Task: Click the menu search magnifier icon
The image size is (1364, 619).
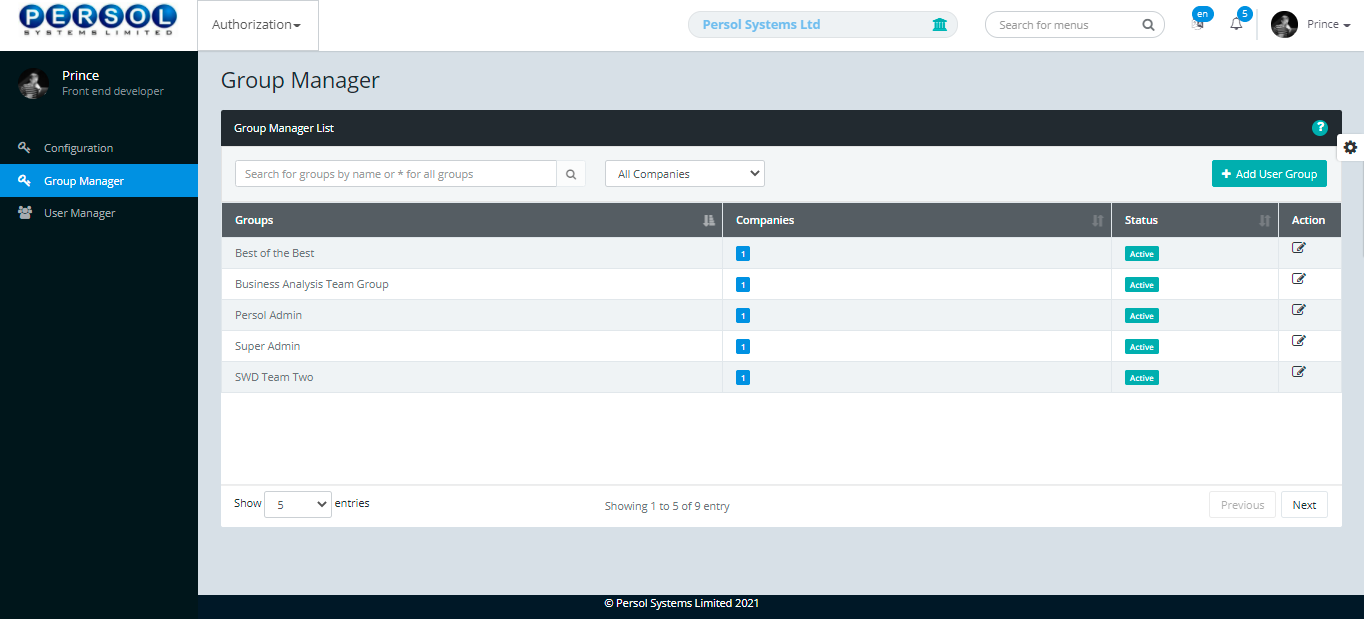Action: 1148,25
